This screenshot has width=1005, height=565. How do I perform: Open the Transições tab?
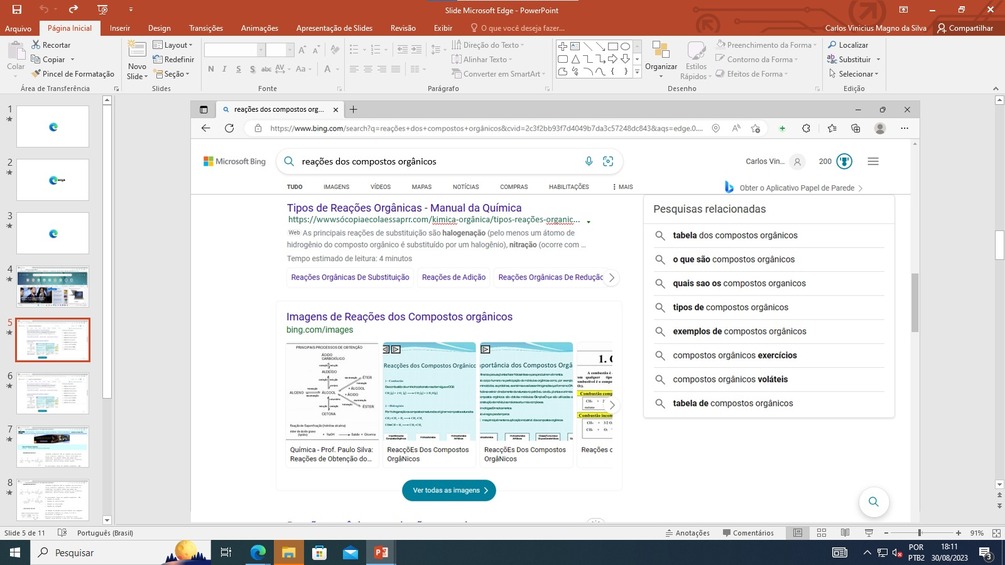click(206, 28)
